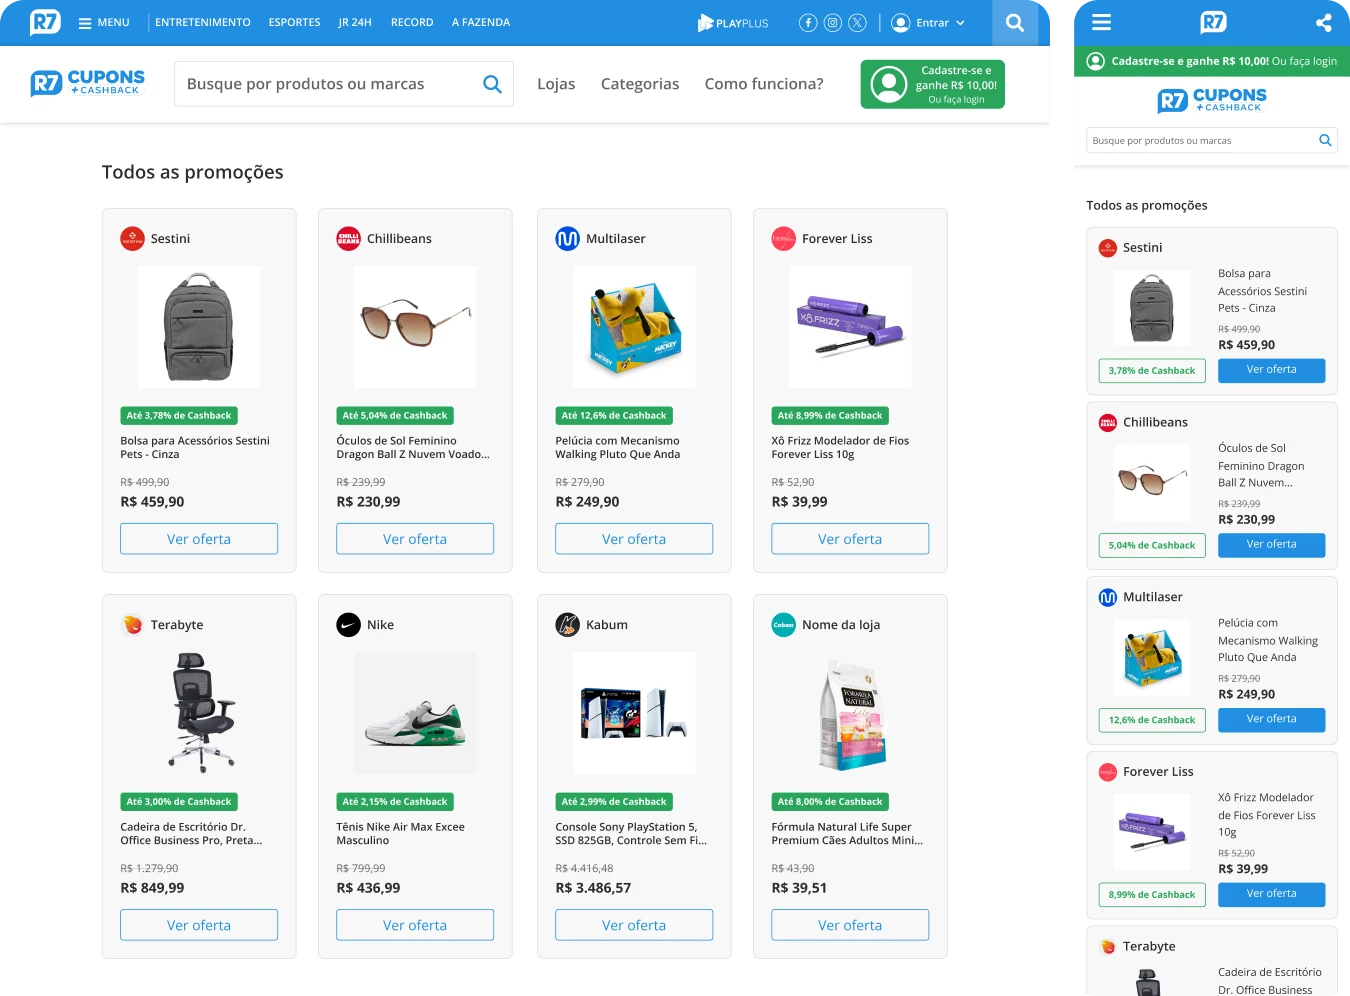Click the mobile R7 Cupons Cashback logo
The width and height of the screenshot is (1350, 996).
click(x=1212, y=100)
